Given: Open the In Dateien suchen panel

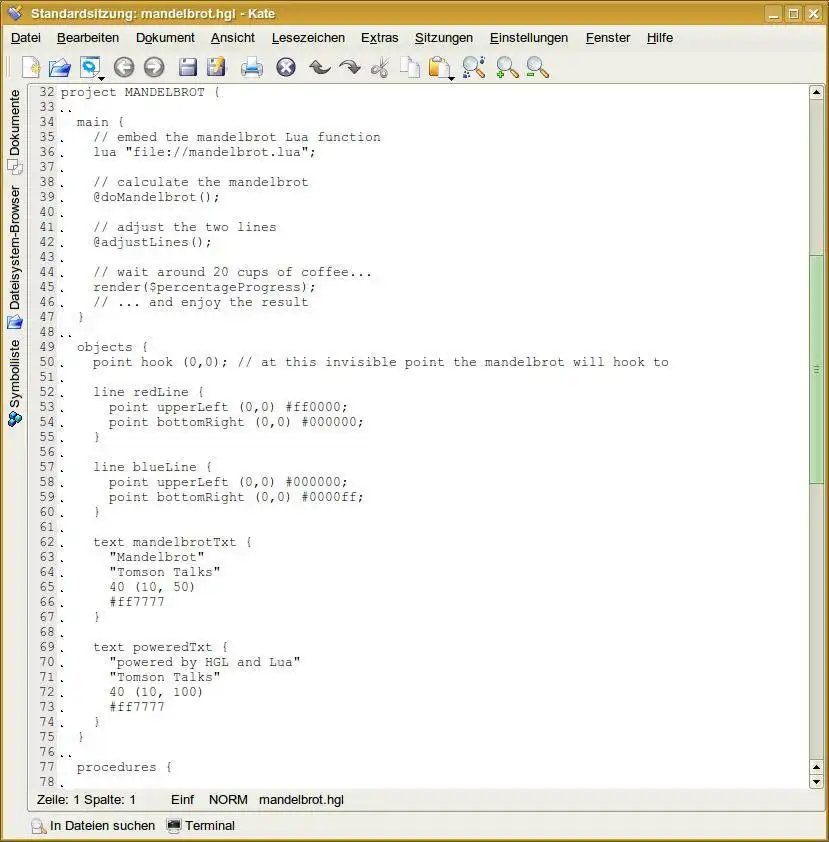Looking at the screenshot, I should pos(93,825).
